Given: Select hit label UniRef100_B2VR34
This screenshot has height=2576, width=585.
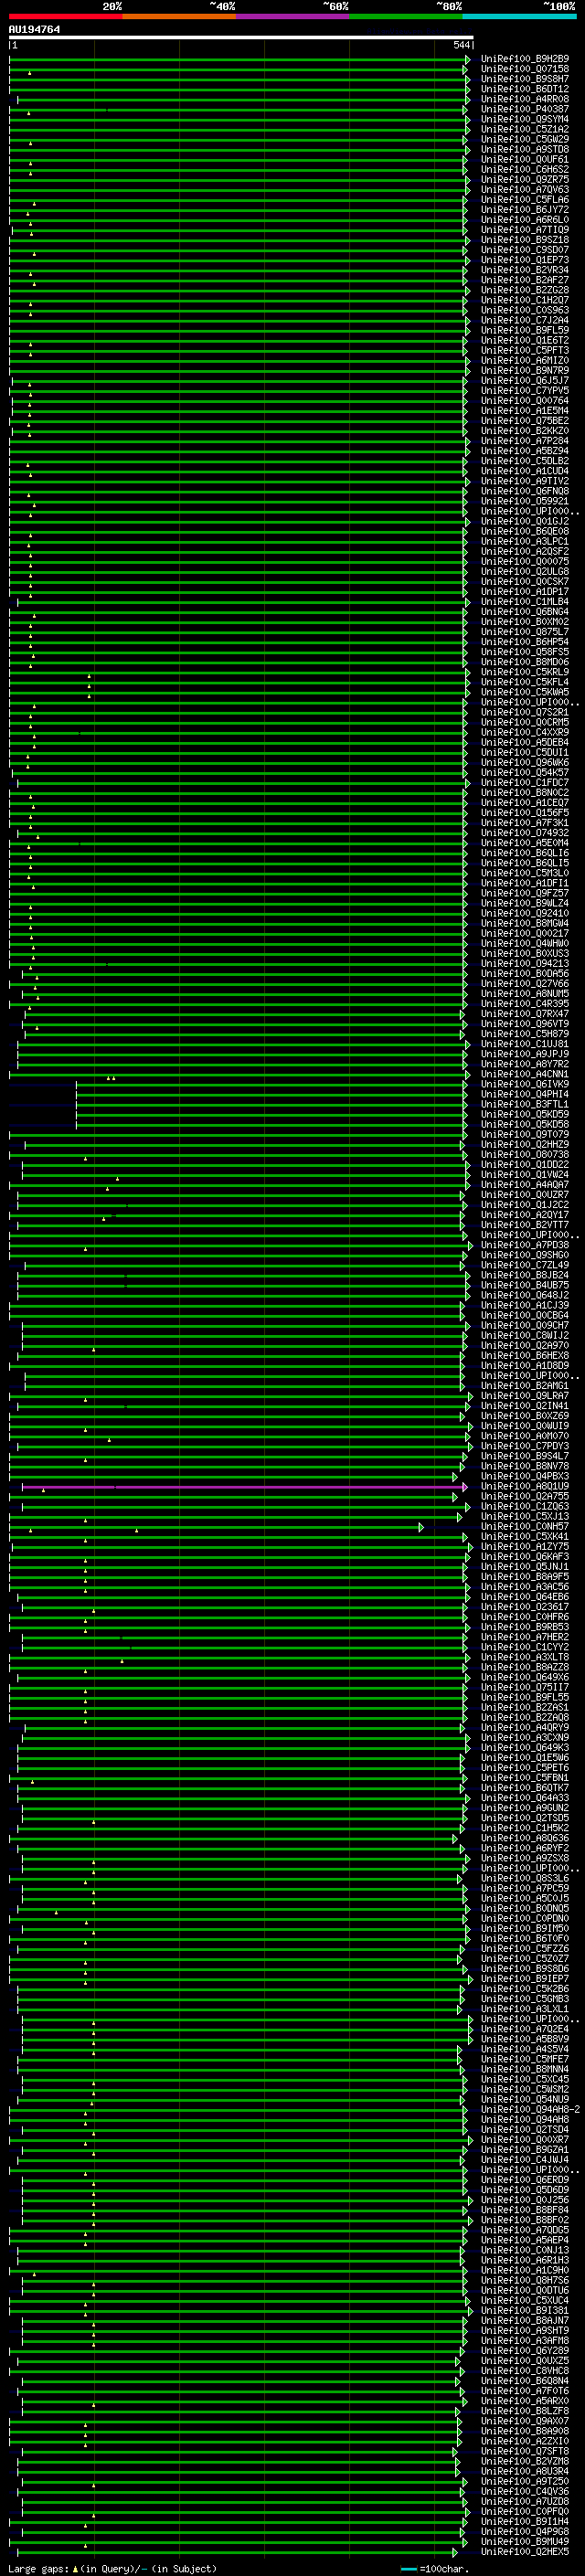Looking at the screenshot, I should [525, 270].
